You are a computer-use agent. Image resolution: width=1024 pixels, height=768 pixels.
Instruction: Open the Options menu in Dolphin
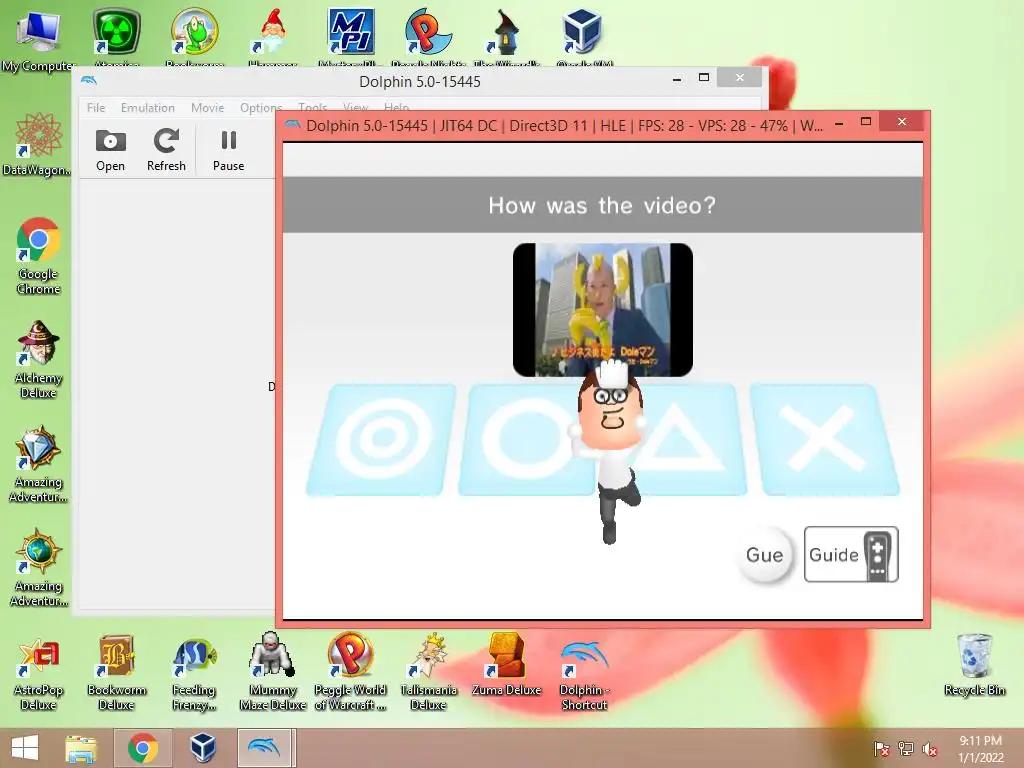[261, 108]
